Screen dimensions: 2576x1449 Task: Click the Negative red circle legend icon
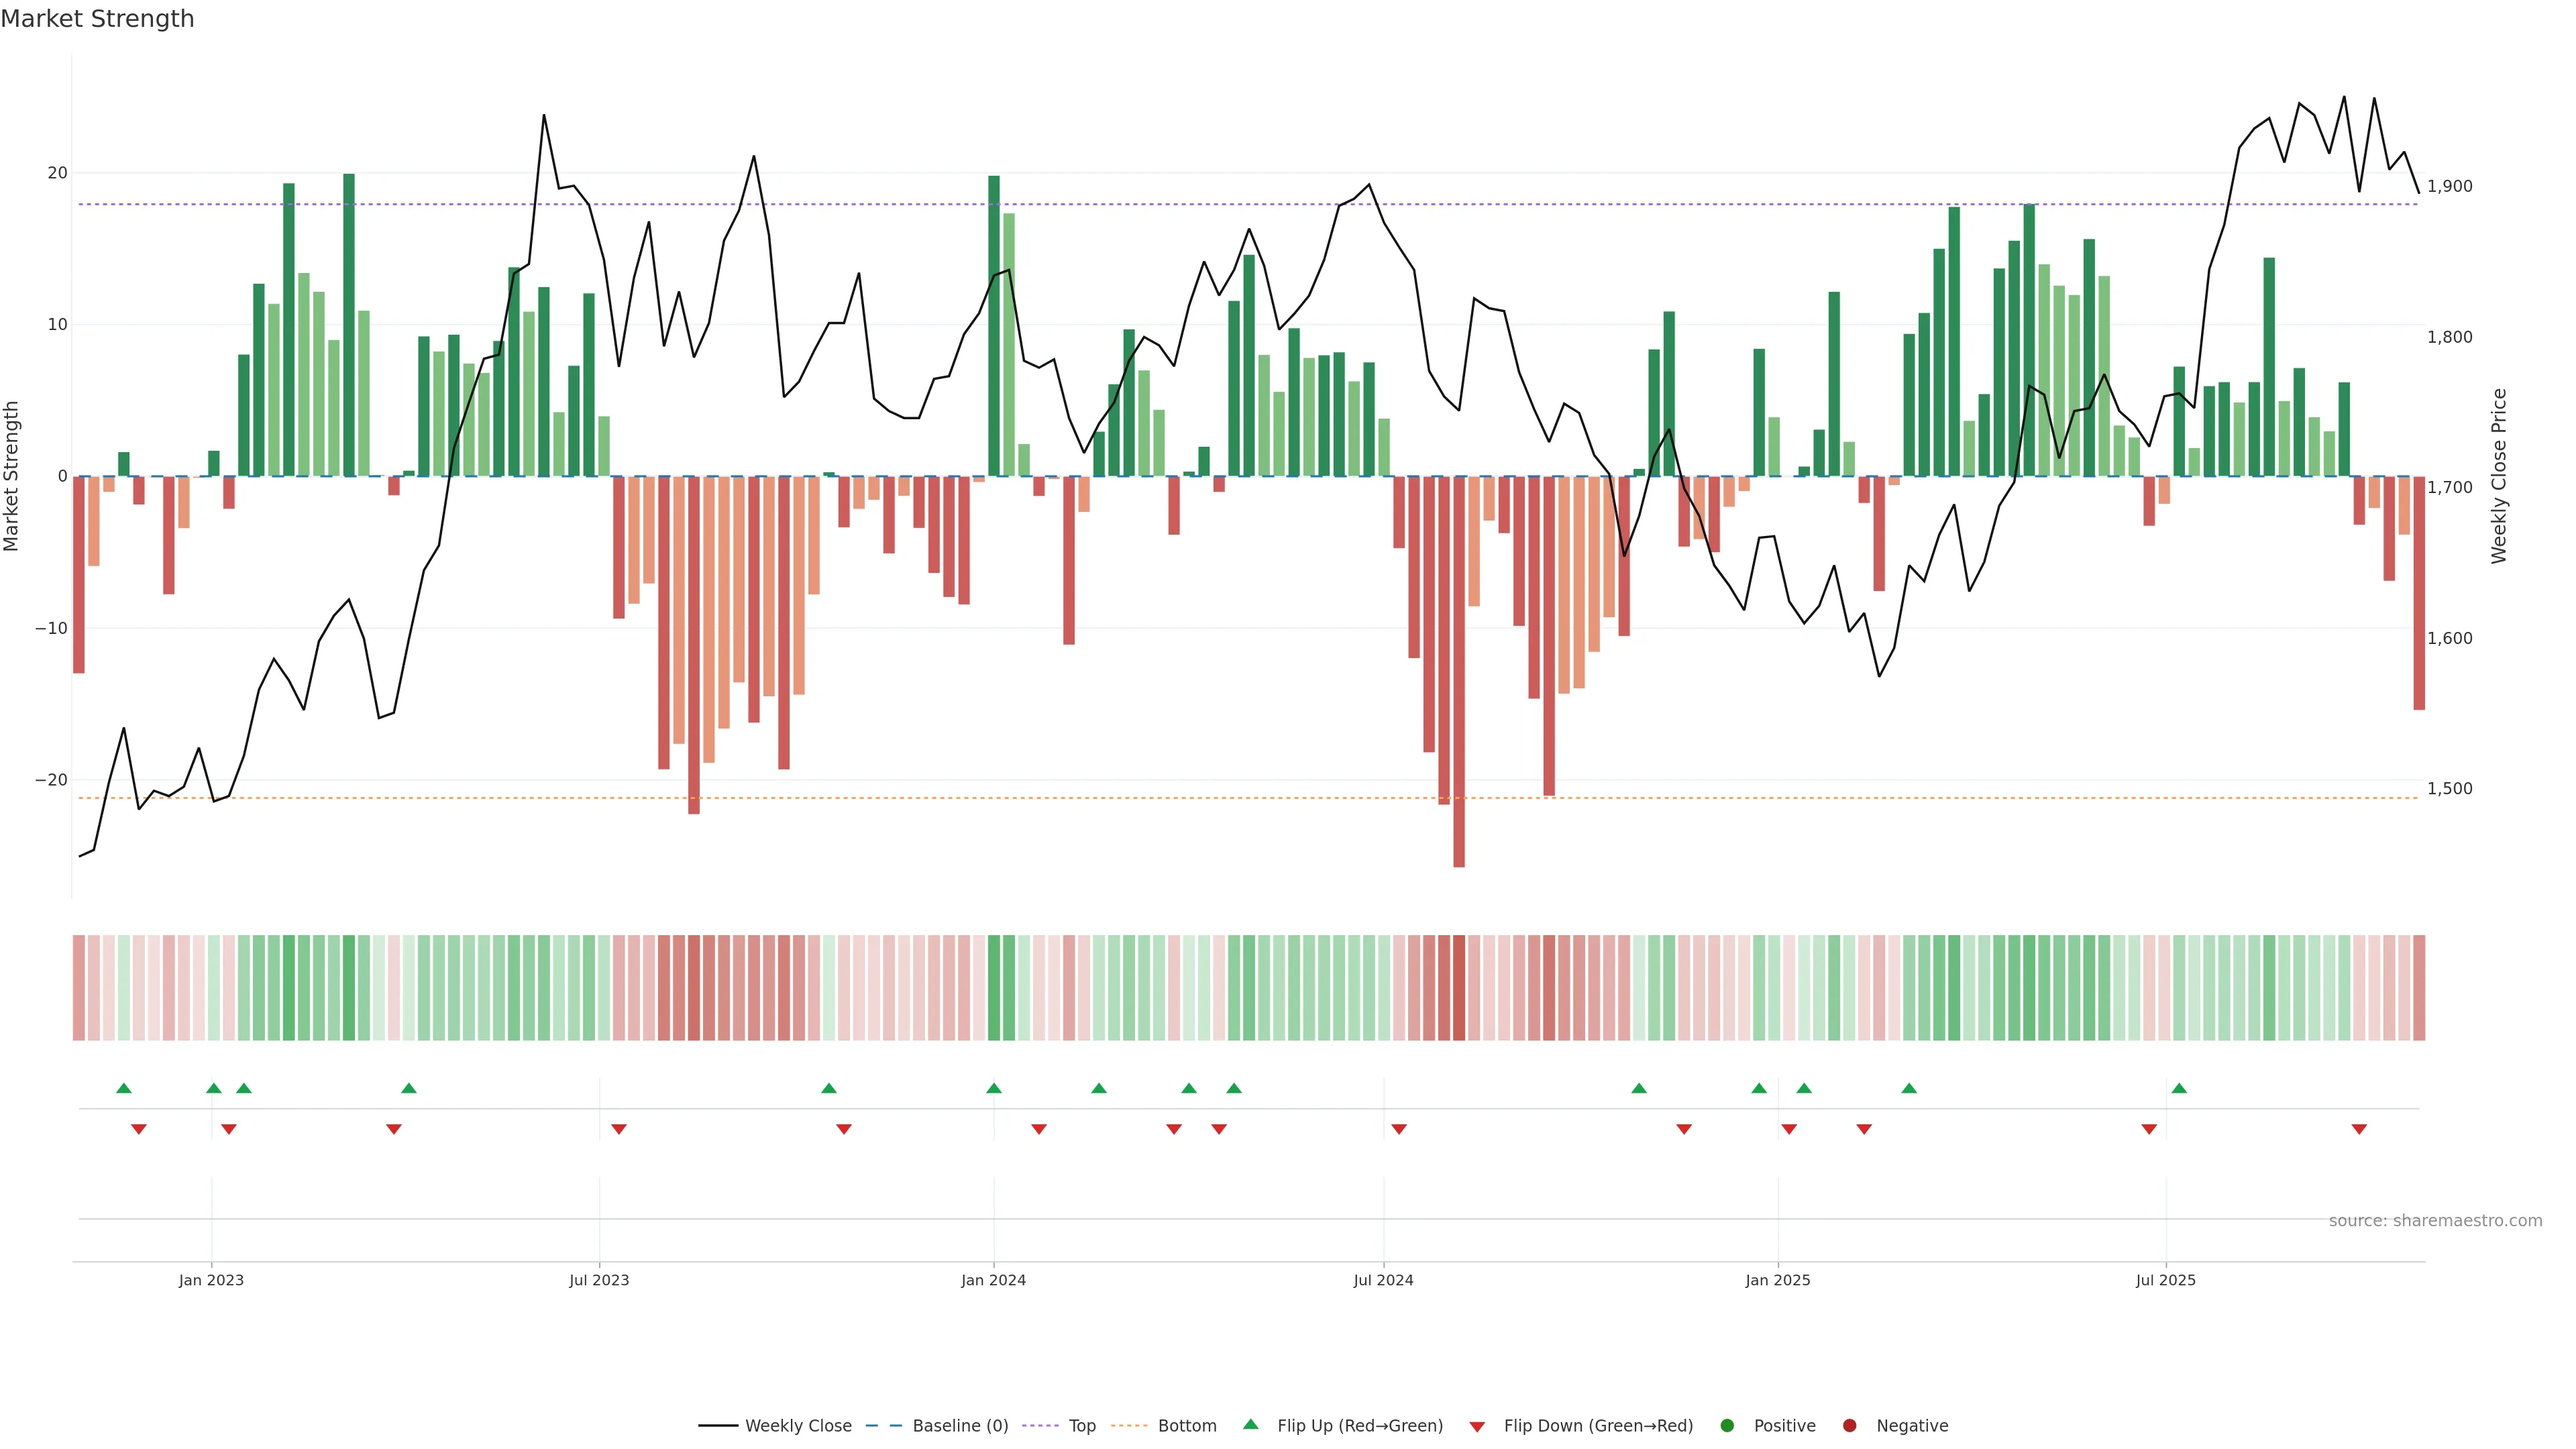click(x=1849, y=1426)
